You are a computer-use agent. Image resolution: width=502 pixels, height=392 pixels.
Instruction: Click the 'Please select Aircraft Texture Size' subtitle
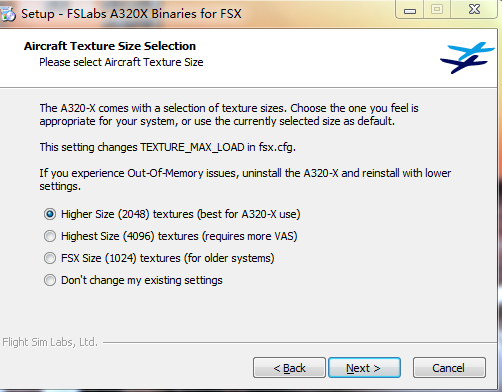[121, 62]
